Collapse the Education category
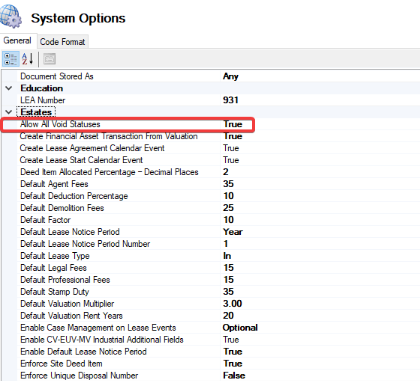Image resolution: width=420 pixels, height=381 pixels. (x=9, y=88)
